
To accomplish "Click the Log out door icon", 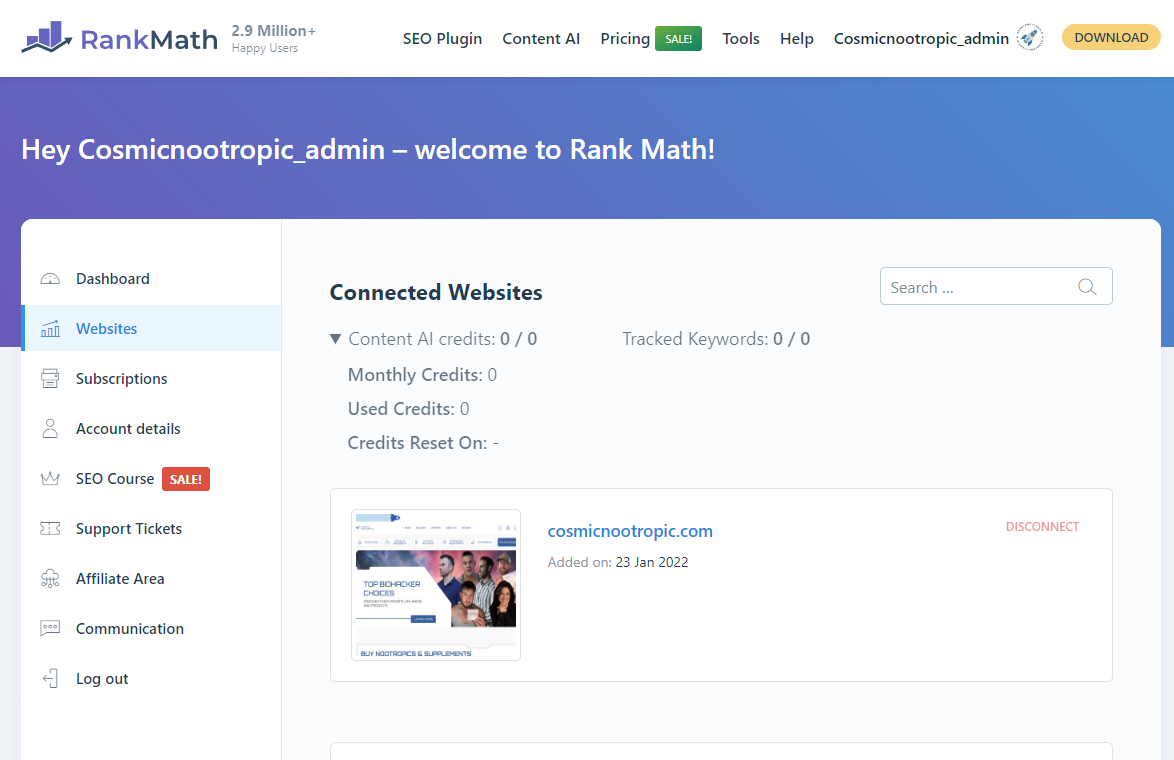I will point(50,678).
